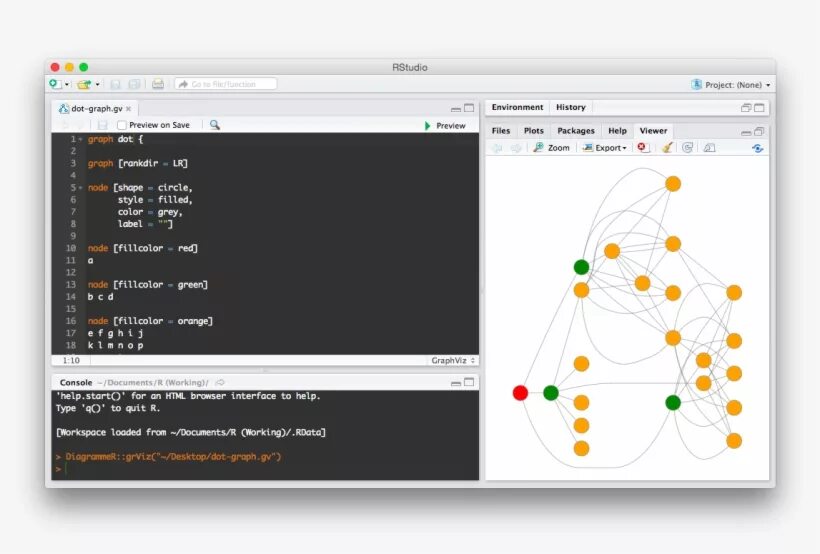Click the cursor position 1:10 indicator

tap(71, 360)
